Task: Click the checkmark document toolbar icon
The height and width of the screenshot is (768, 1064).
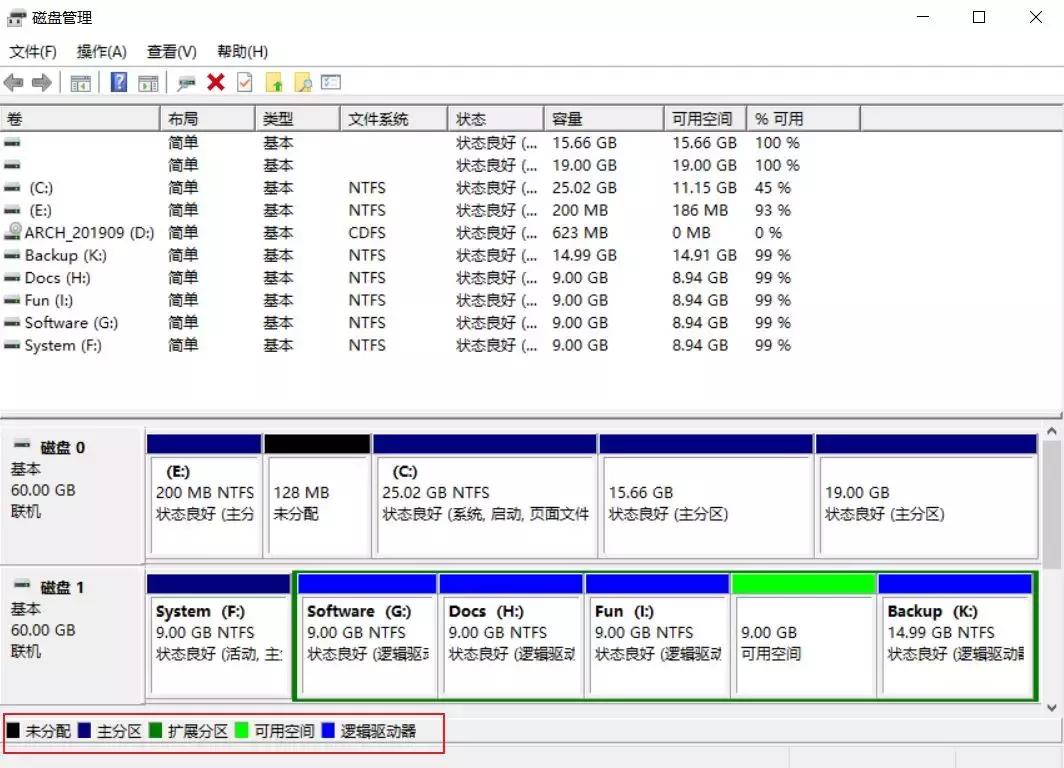Action: [x=243, y=82]
